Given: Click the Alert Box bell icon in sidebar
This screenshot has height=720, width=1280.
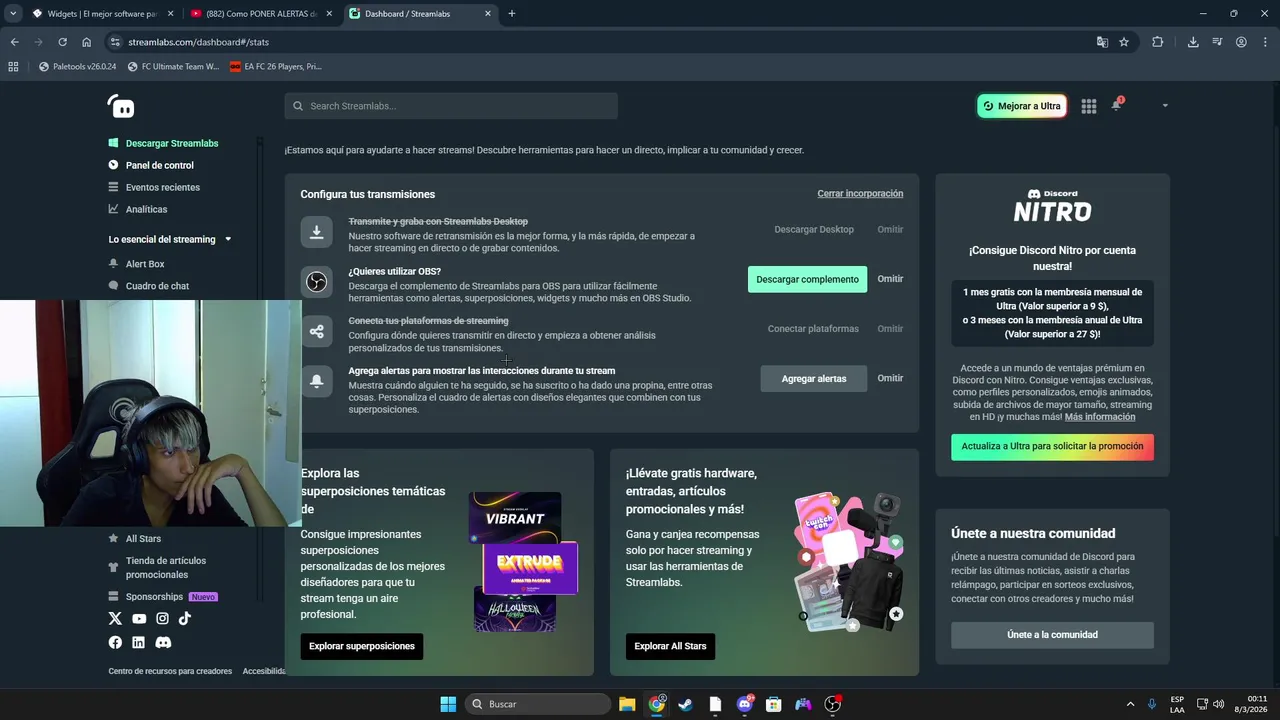Looking at the screenshot, I should (113, 264).
